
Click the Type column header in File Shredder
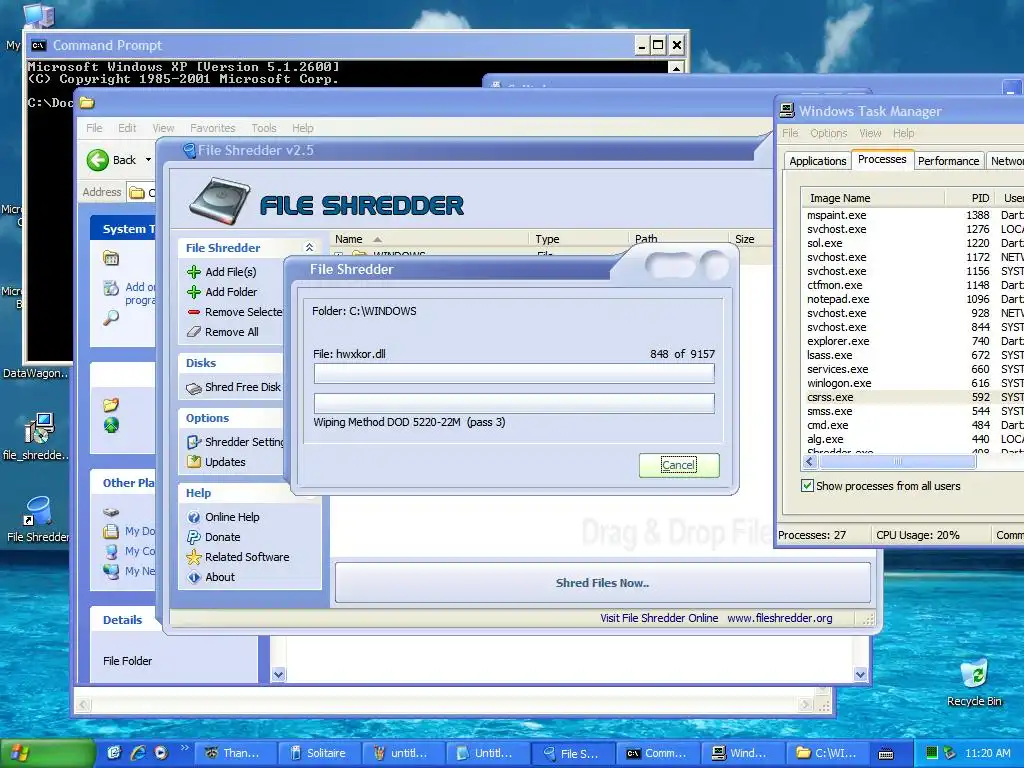[x=577, y=239]
